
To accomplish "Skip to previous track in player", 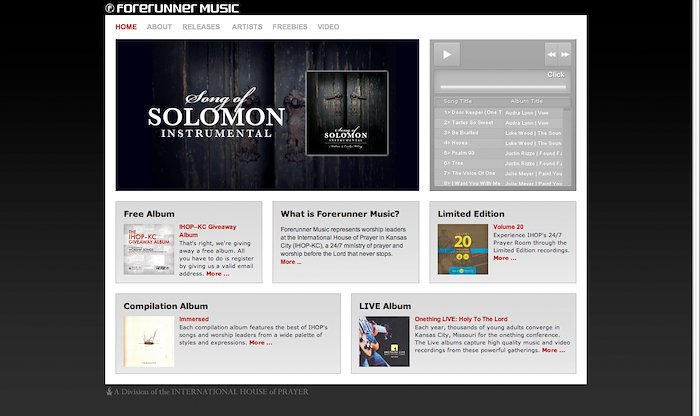I will pyautogui.click(x=552, y=54).
